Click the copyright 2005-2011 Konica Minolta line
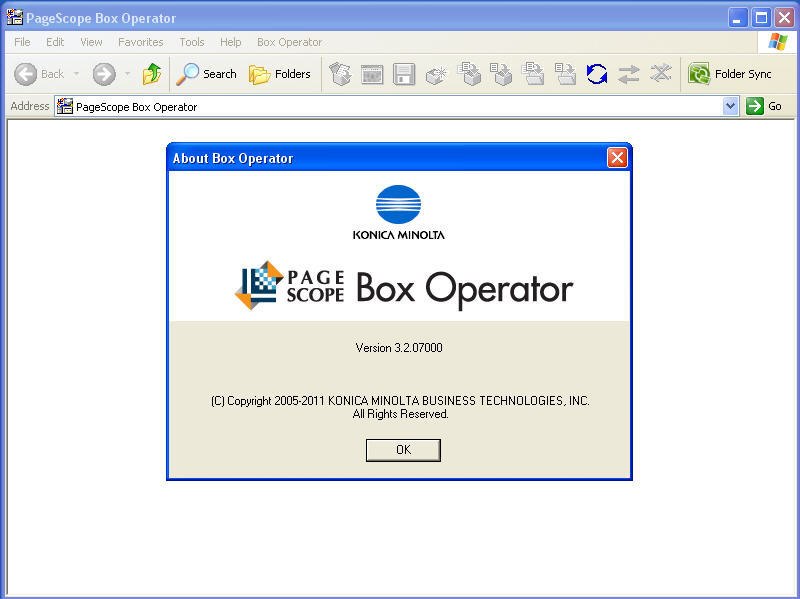This screenshot has height=599, width=800. pyautogui.click(x=400, y=401)
